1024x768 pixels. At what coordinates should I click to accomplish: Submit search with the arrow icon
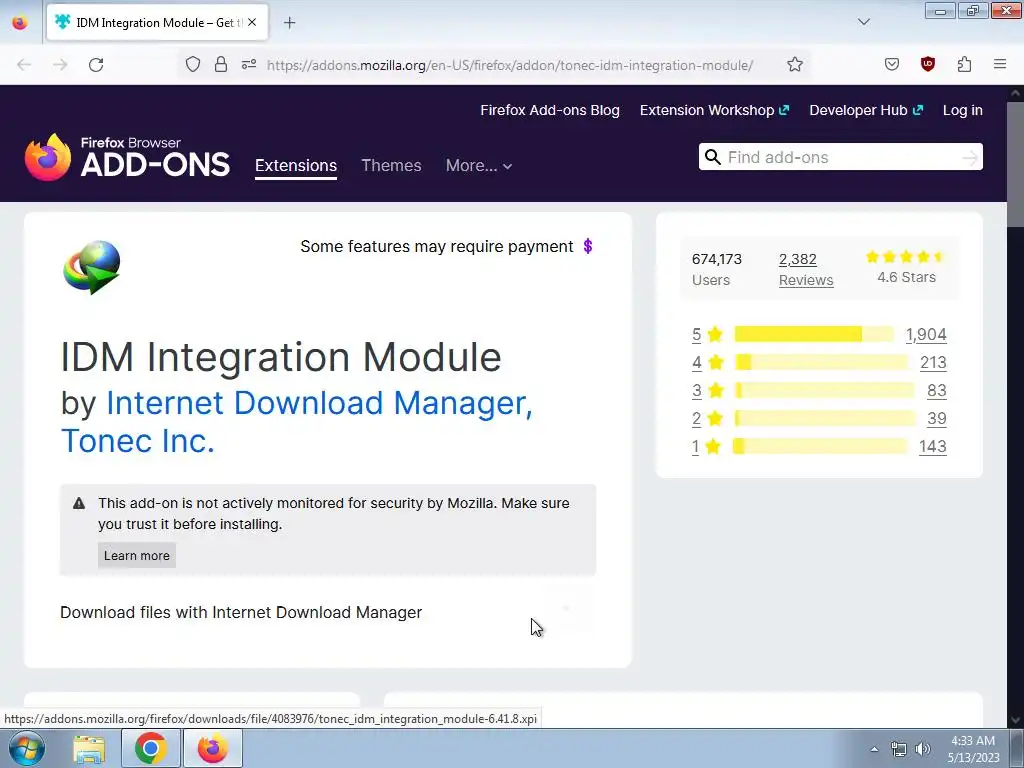click(970, 157)
